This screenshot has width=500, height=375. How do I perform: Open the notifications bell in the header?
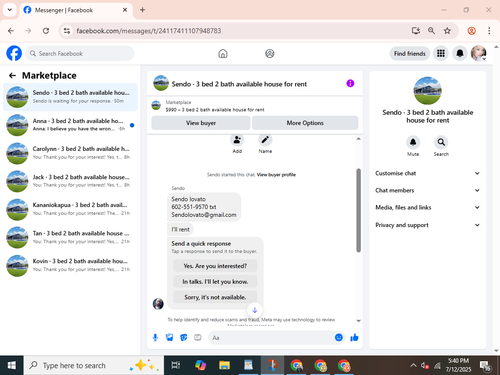click(x=460, y=53)
